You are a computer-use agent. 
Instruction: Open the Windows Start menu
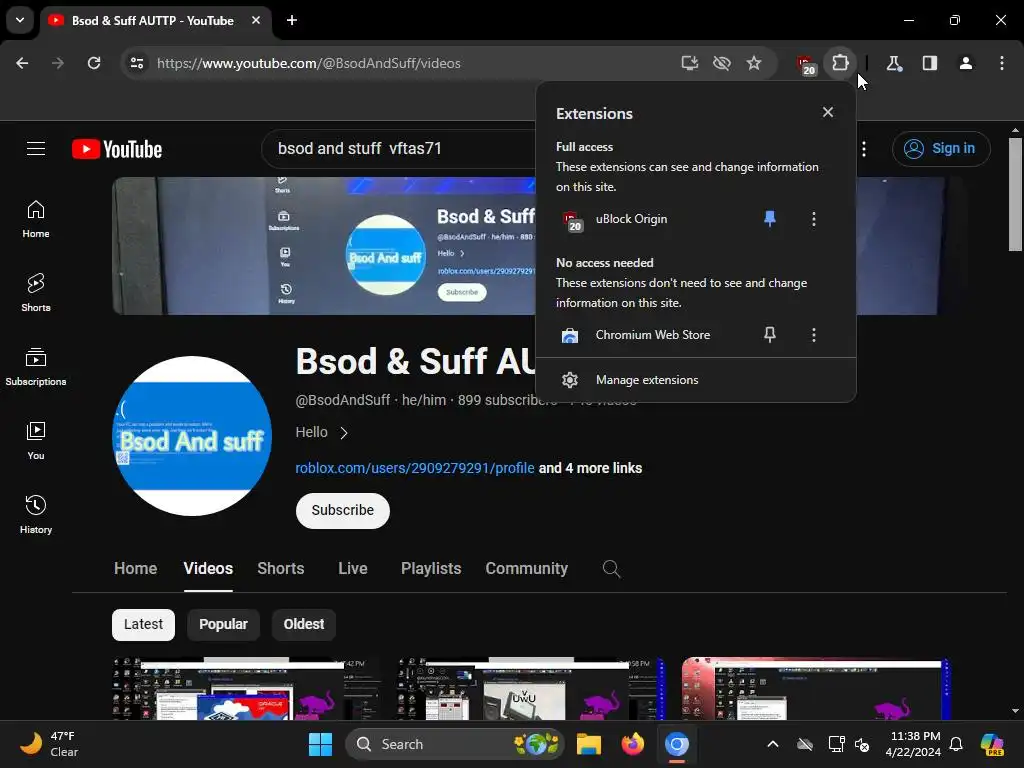pos(320,744)
